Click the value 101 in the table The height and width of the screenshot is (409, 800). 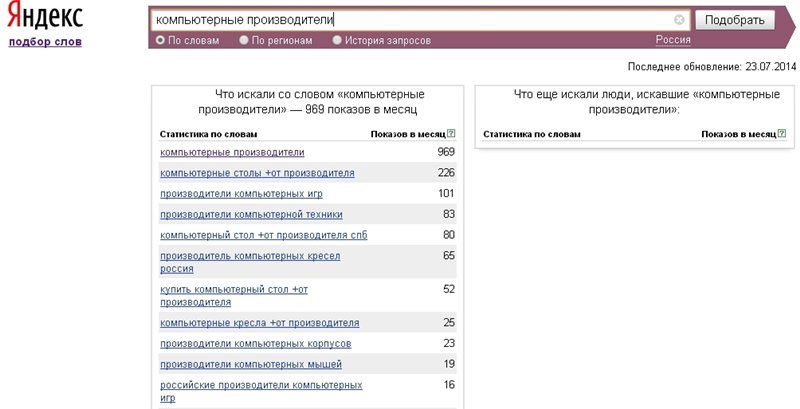[446, 193]
